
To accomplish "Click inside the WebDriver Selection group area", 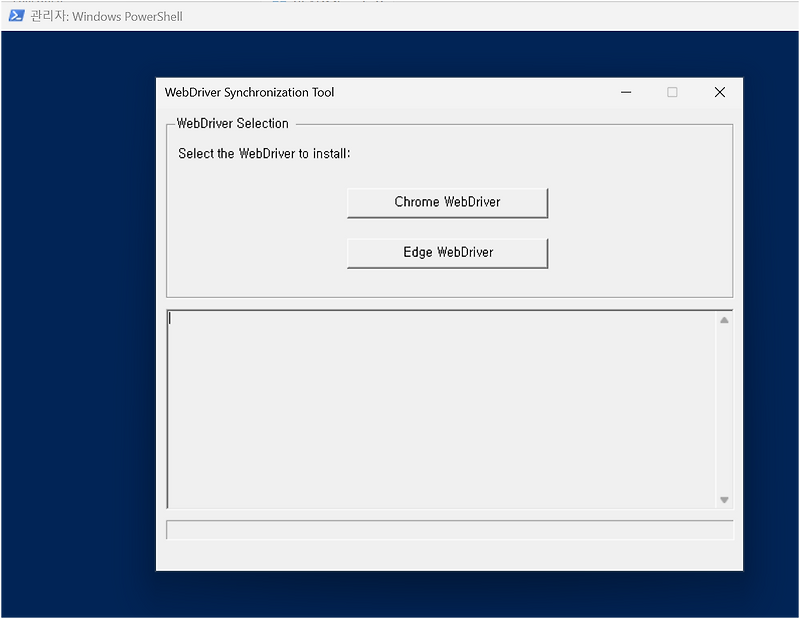I will point(250,220).
